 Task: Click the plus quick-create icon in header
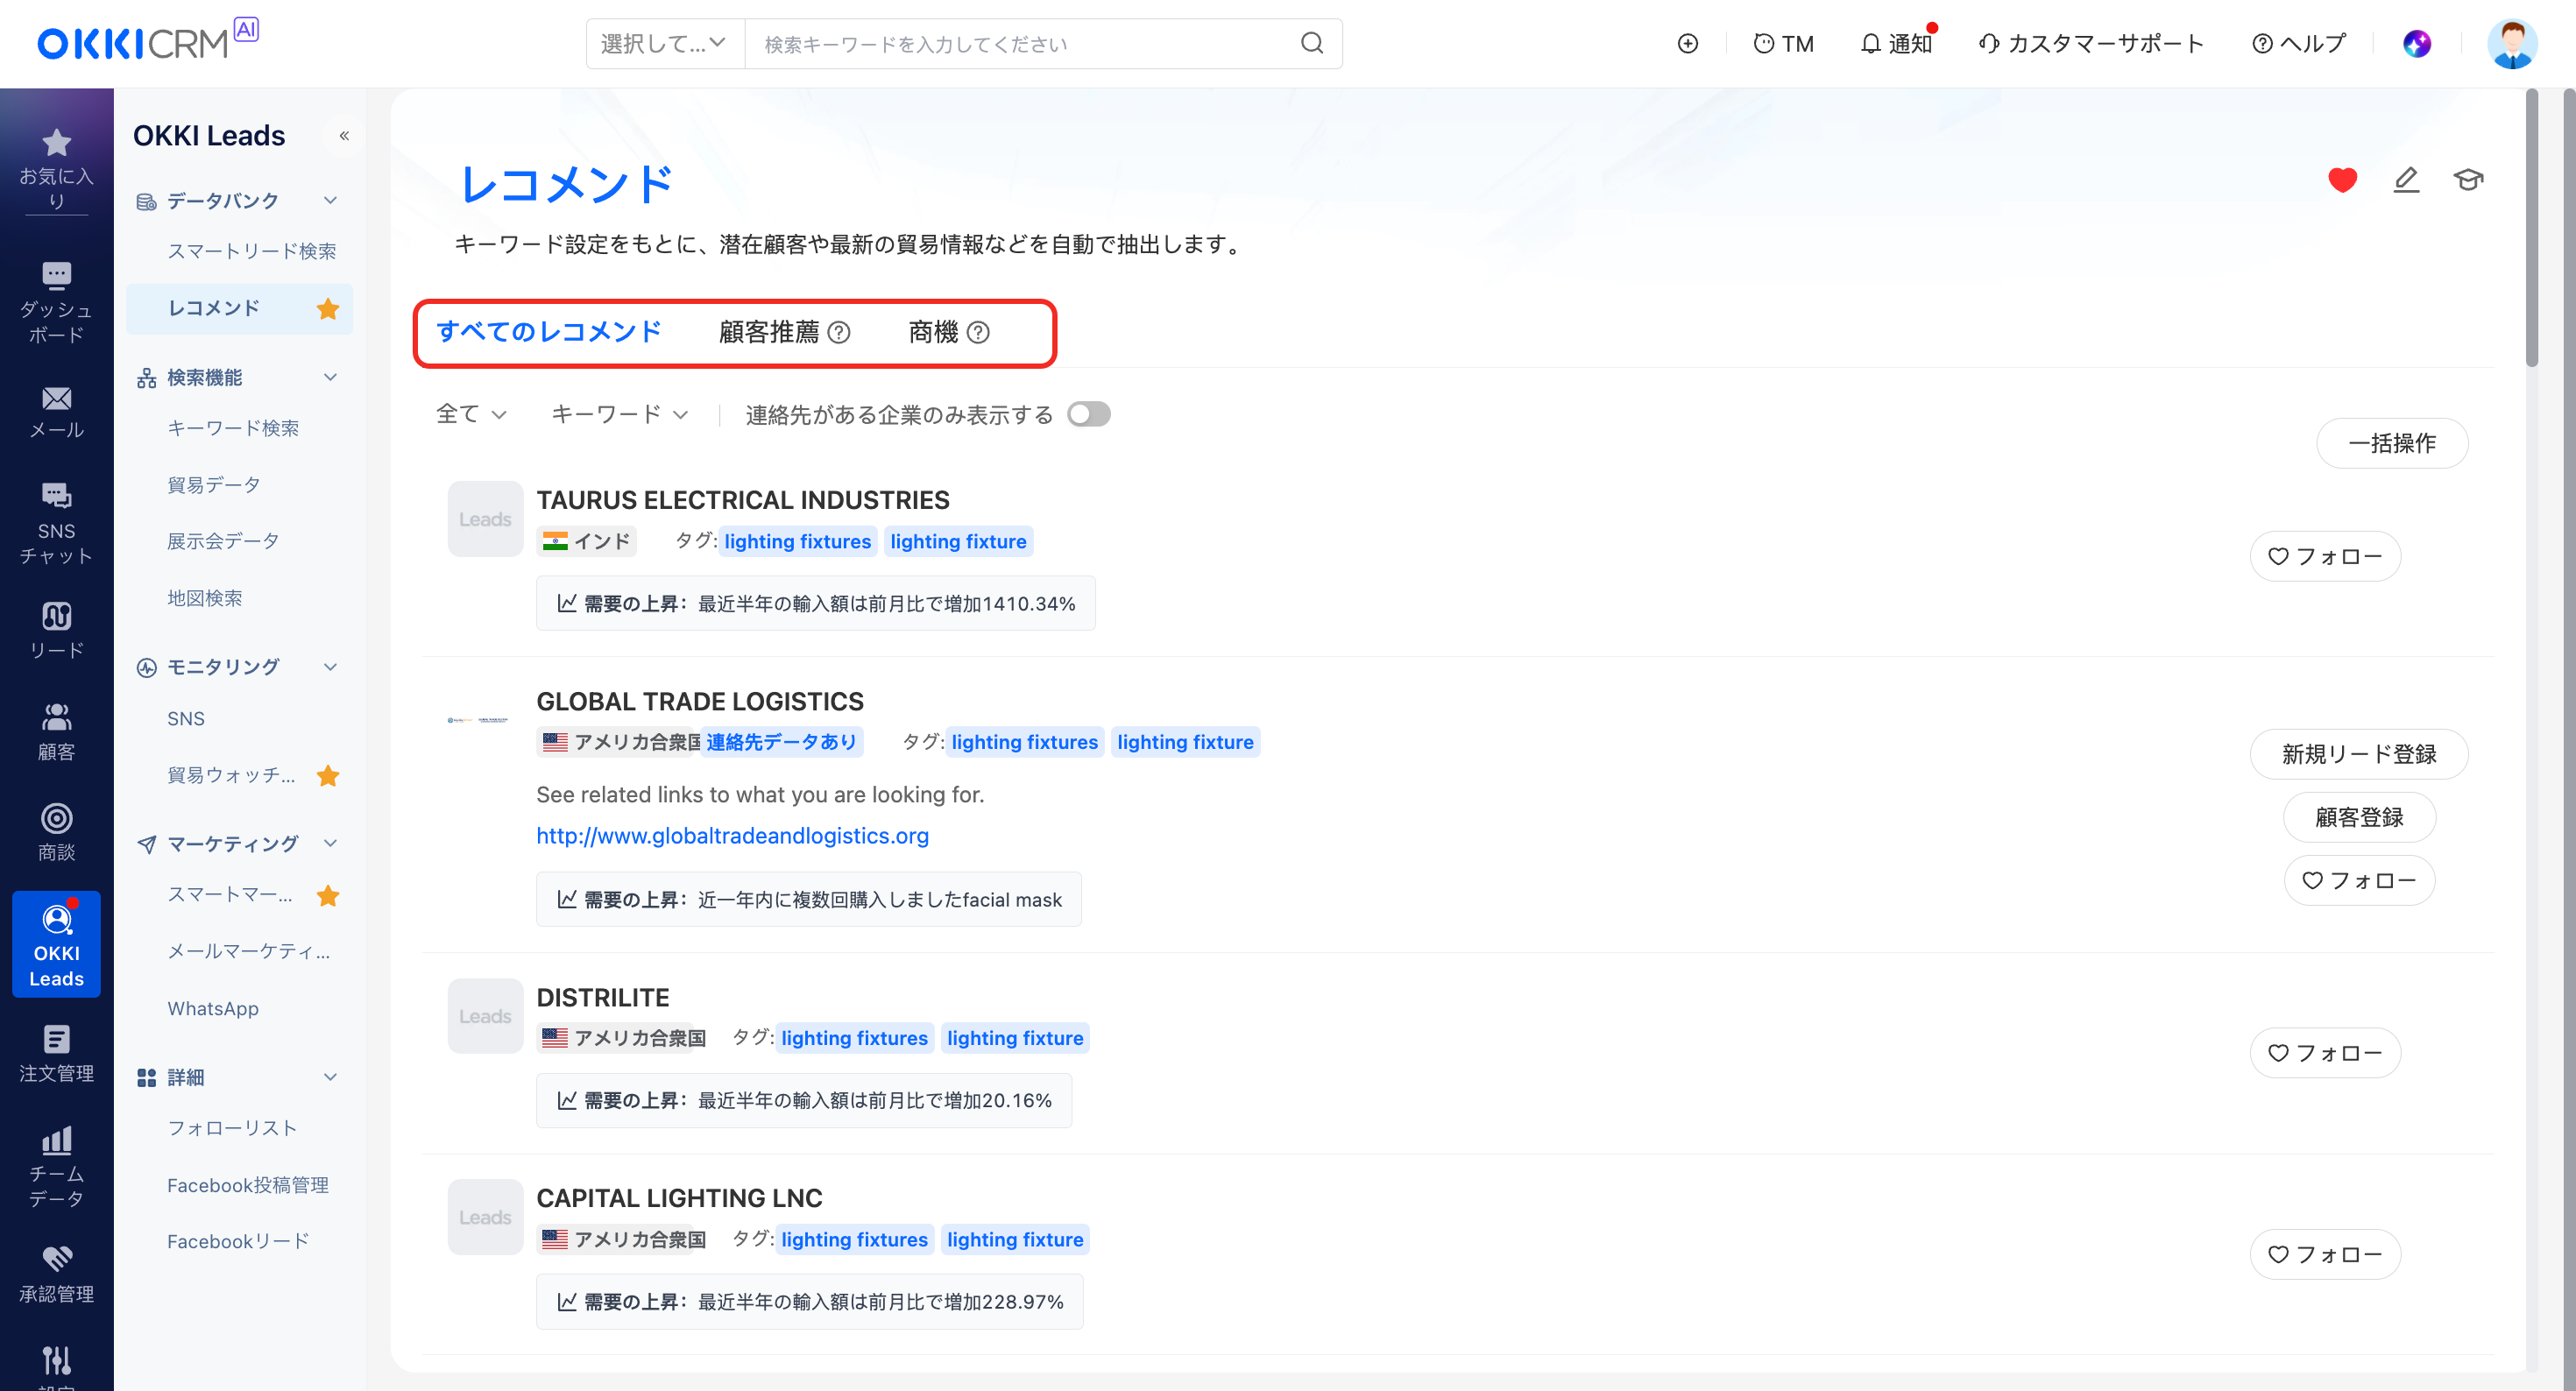click(x=1688, y=43)
